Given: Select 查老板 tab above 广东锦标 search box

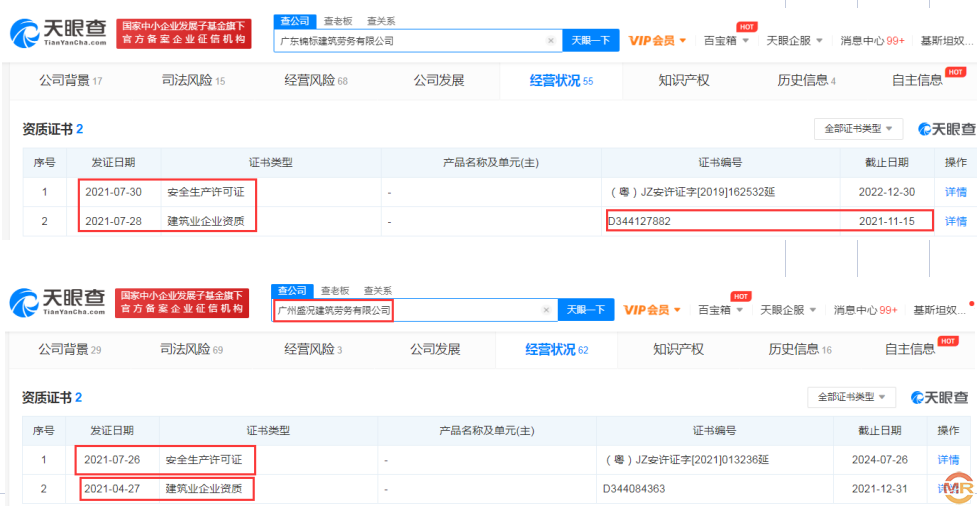Looking at the screenshot, I should [338, 21].
